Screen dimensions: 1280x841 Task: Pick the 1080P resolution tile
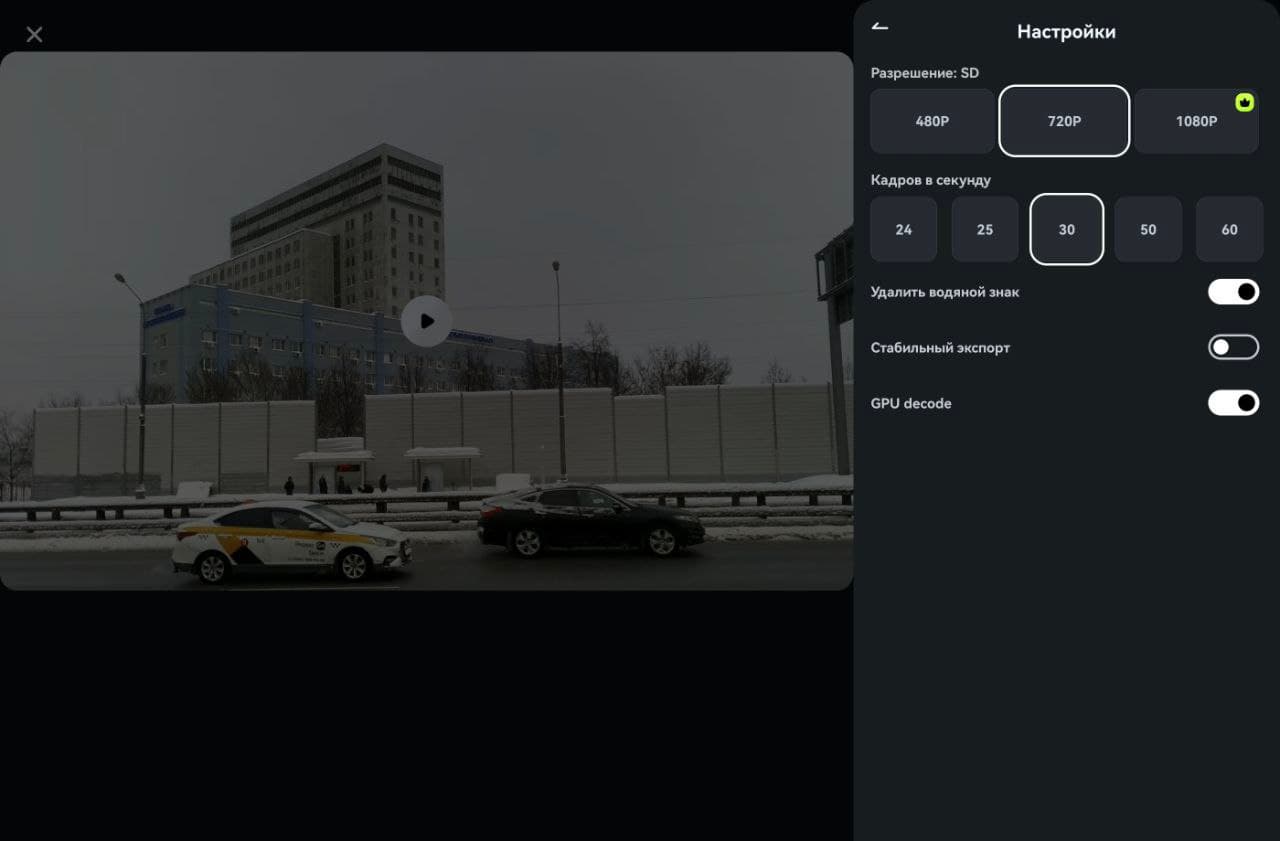pyautogui.click(x=1196, y=121)
